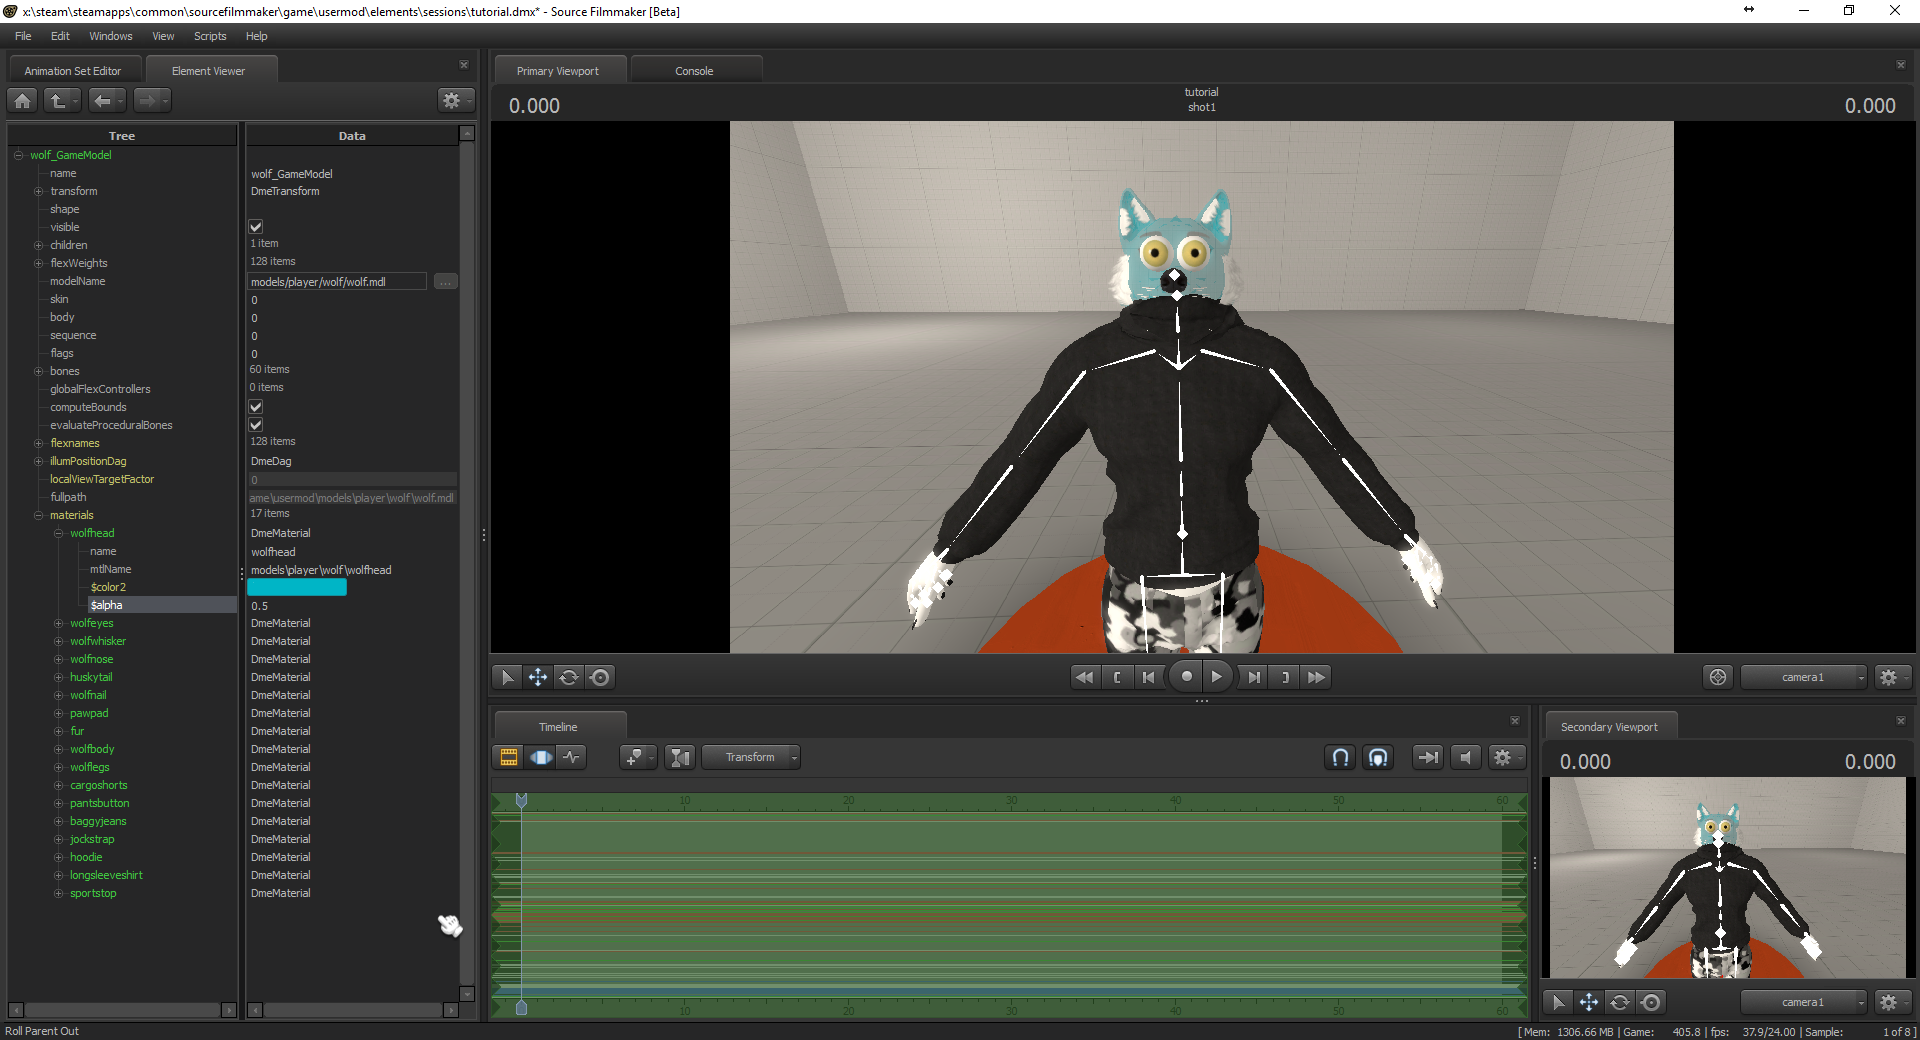Activate the rotate tool in Secondary Viewport
Image resolution: width=1920 pixels, height=1040 pixels.
click(1620, 1002)
